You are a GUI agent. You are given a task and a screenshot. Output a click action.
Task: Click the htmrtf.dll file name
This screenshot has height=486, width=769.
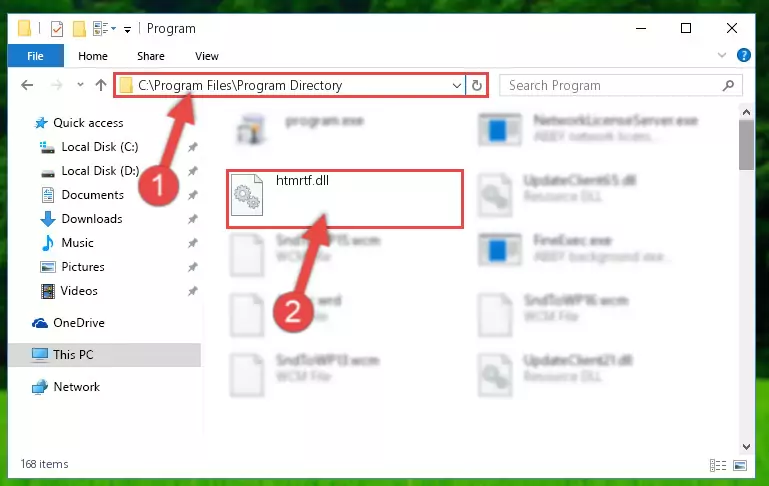pyautogui.click(x=302, y=180)
